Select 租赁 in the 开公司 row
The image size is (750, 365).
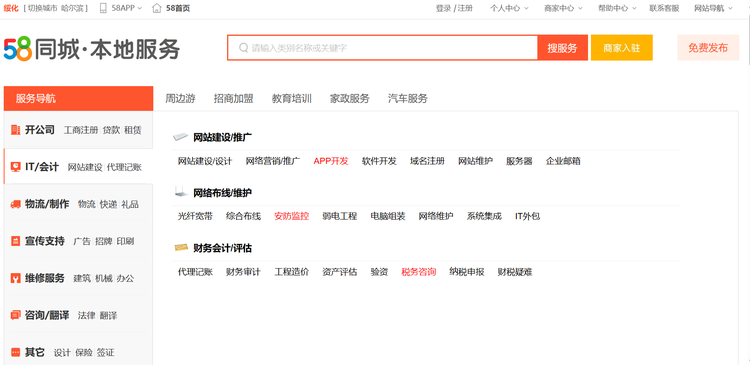tap(133, 130)
